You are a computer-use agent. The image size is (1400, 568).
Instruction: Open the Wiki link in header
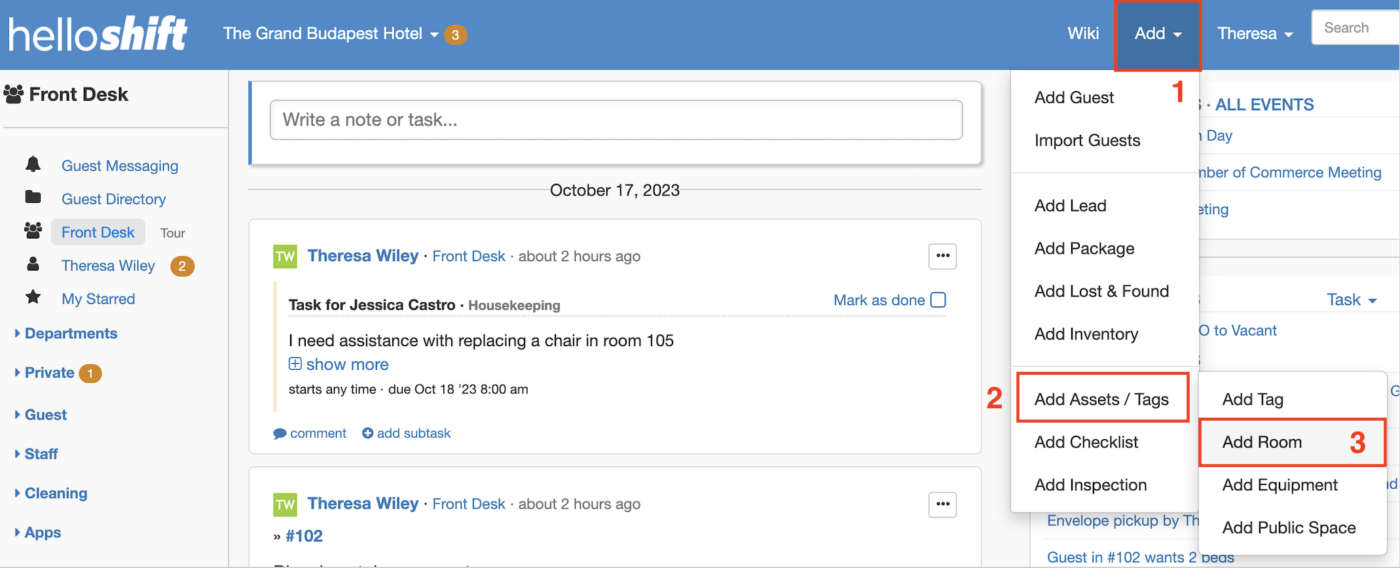coord(1083,34)
